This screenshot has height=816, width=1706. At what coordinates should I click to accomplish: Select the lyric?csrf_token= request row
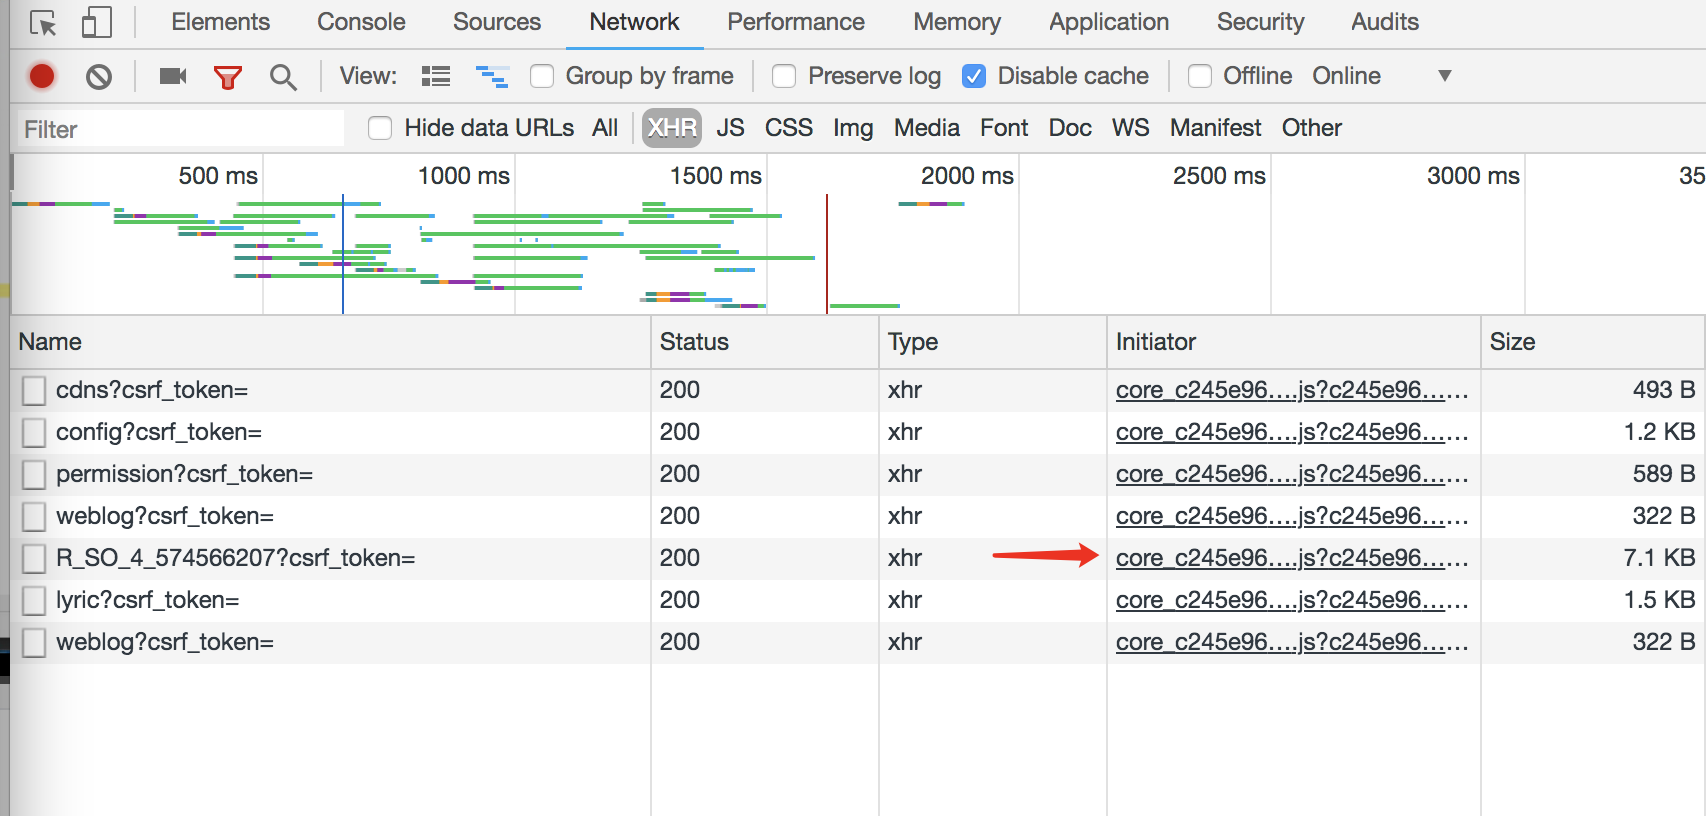coord(148,600)
